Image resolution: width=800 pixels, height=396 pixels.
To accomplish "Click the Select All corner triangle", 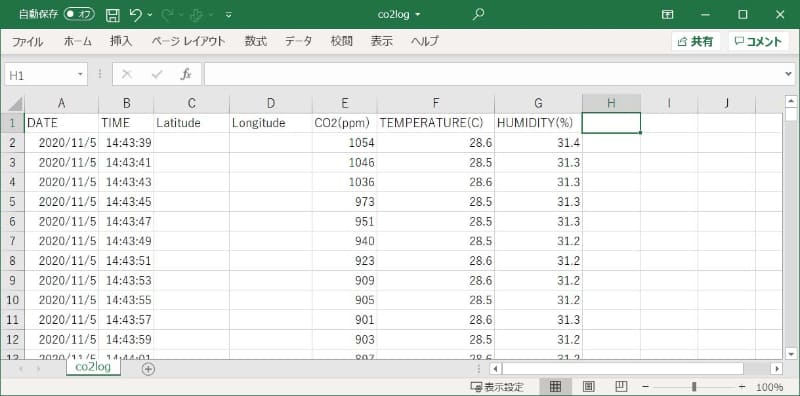I will (15, 104).
